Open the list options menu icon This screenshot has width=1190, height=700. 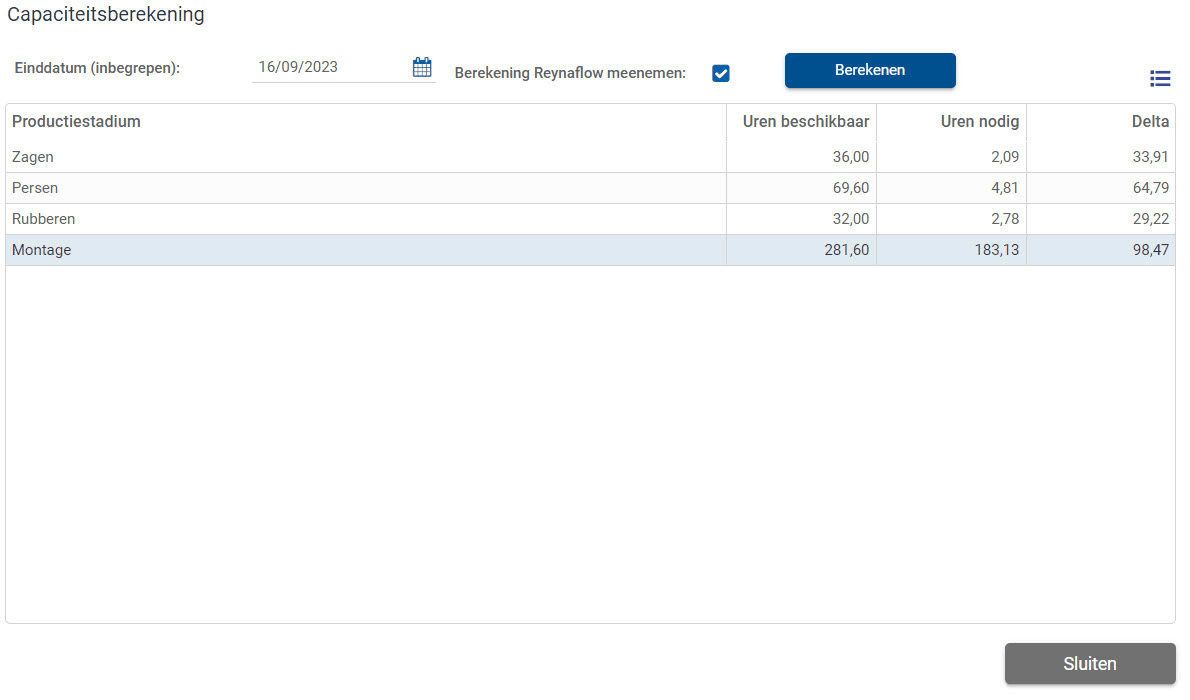click(x=1160, y=78)
